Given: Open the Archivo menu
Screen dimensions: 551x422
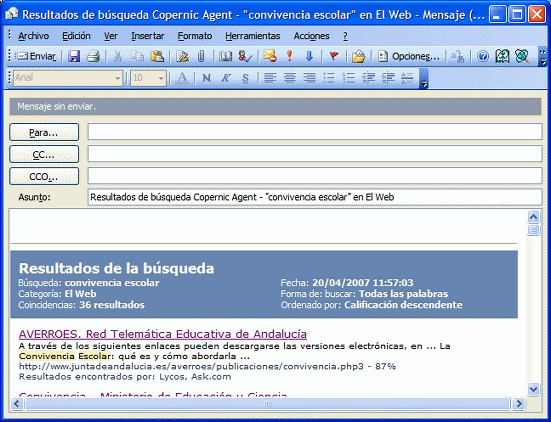Looking at the screenshot, I should (x=33, y=36).
